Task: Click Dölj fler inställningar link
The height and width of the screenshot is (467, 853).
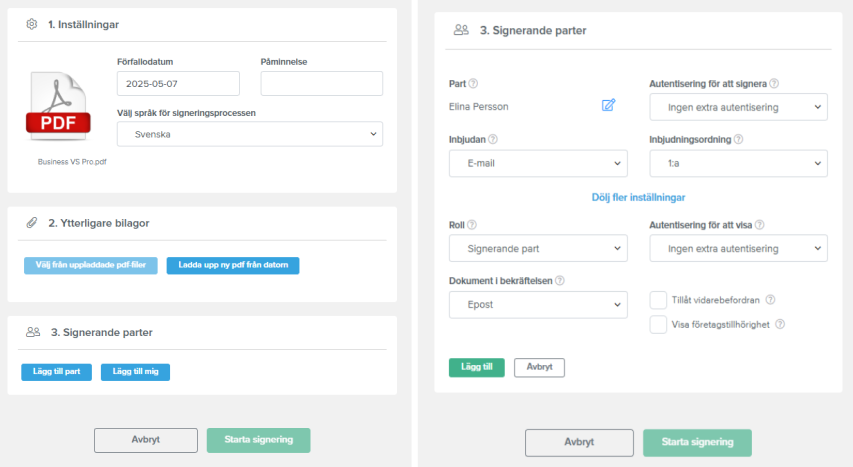Action: point(638,198)
